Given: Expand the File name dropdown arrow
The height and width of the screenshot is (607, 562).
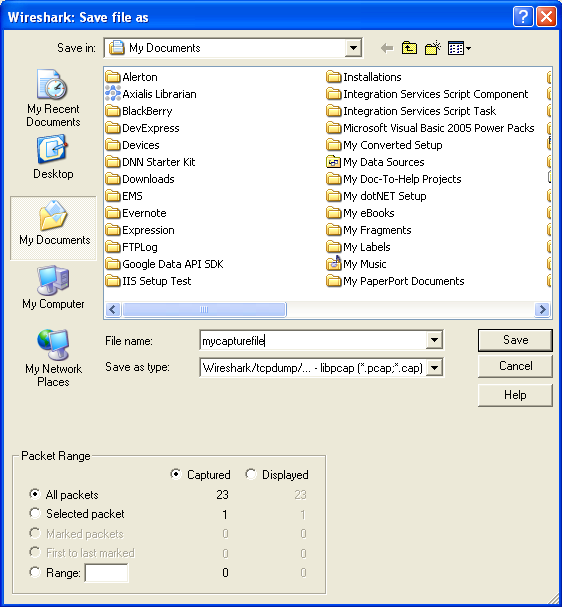Looking at the screenshot, I should tap(434, 340).
